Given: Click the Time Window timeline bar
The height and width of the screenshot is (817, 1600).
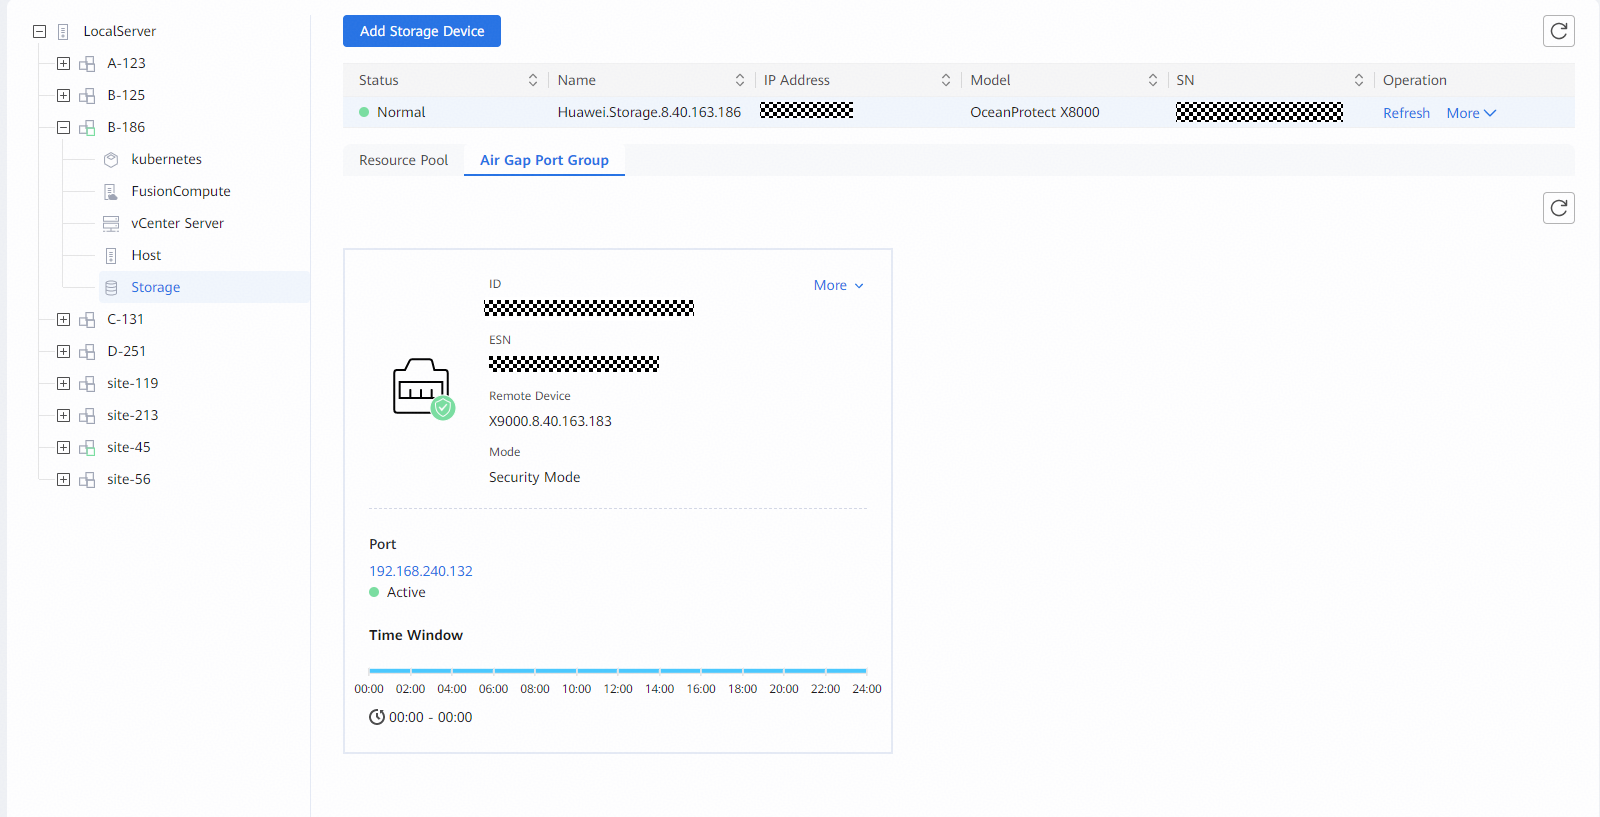Looking at the screenshot, I should tap(618, 670).
